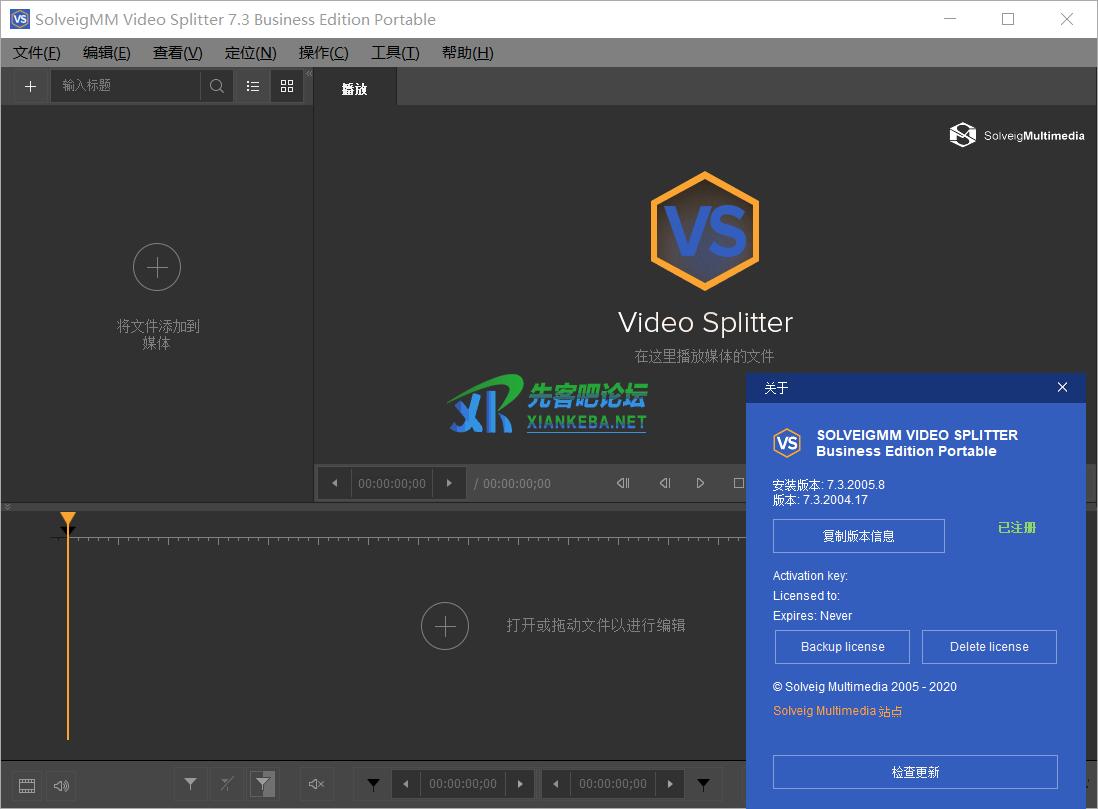Toggle the mute audio icon in timeline toolbar

click(x=317, y=784)
